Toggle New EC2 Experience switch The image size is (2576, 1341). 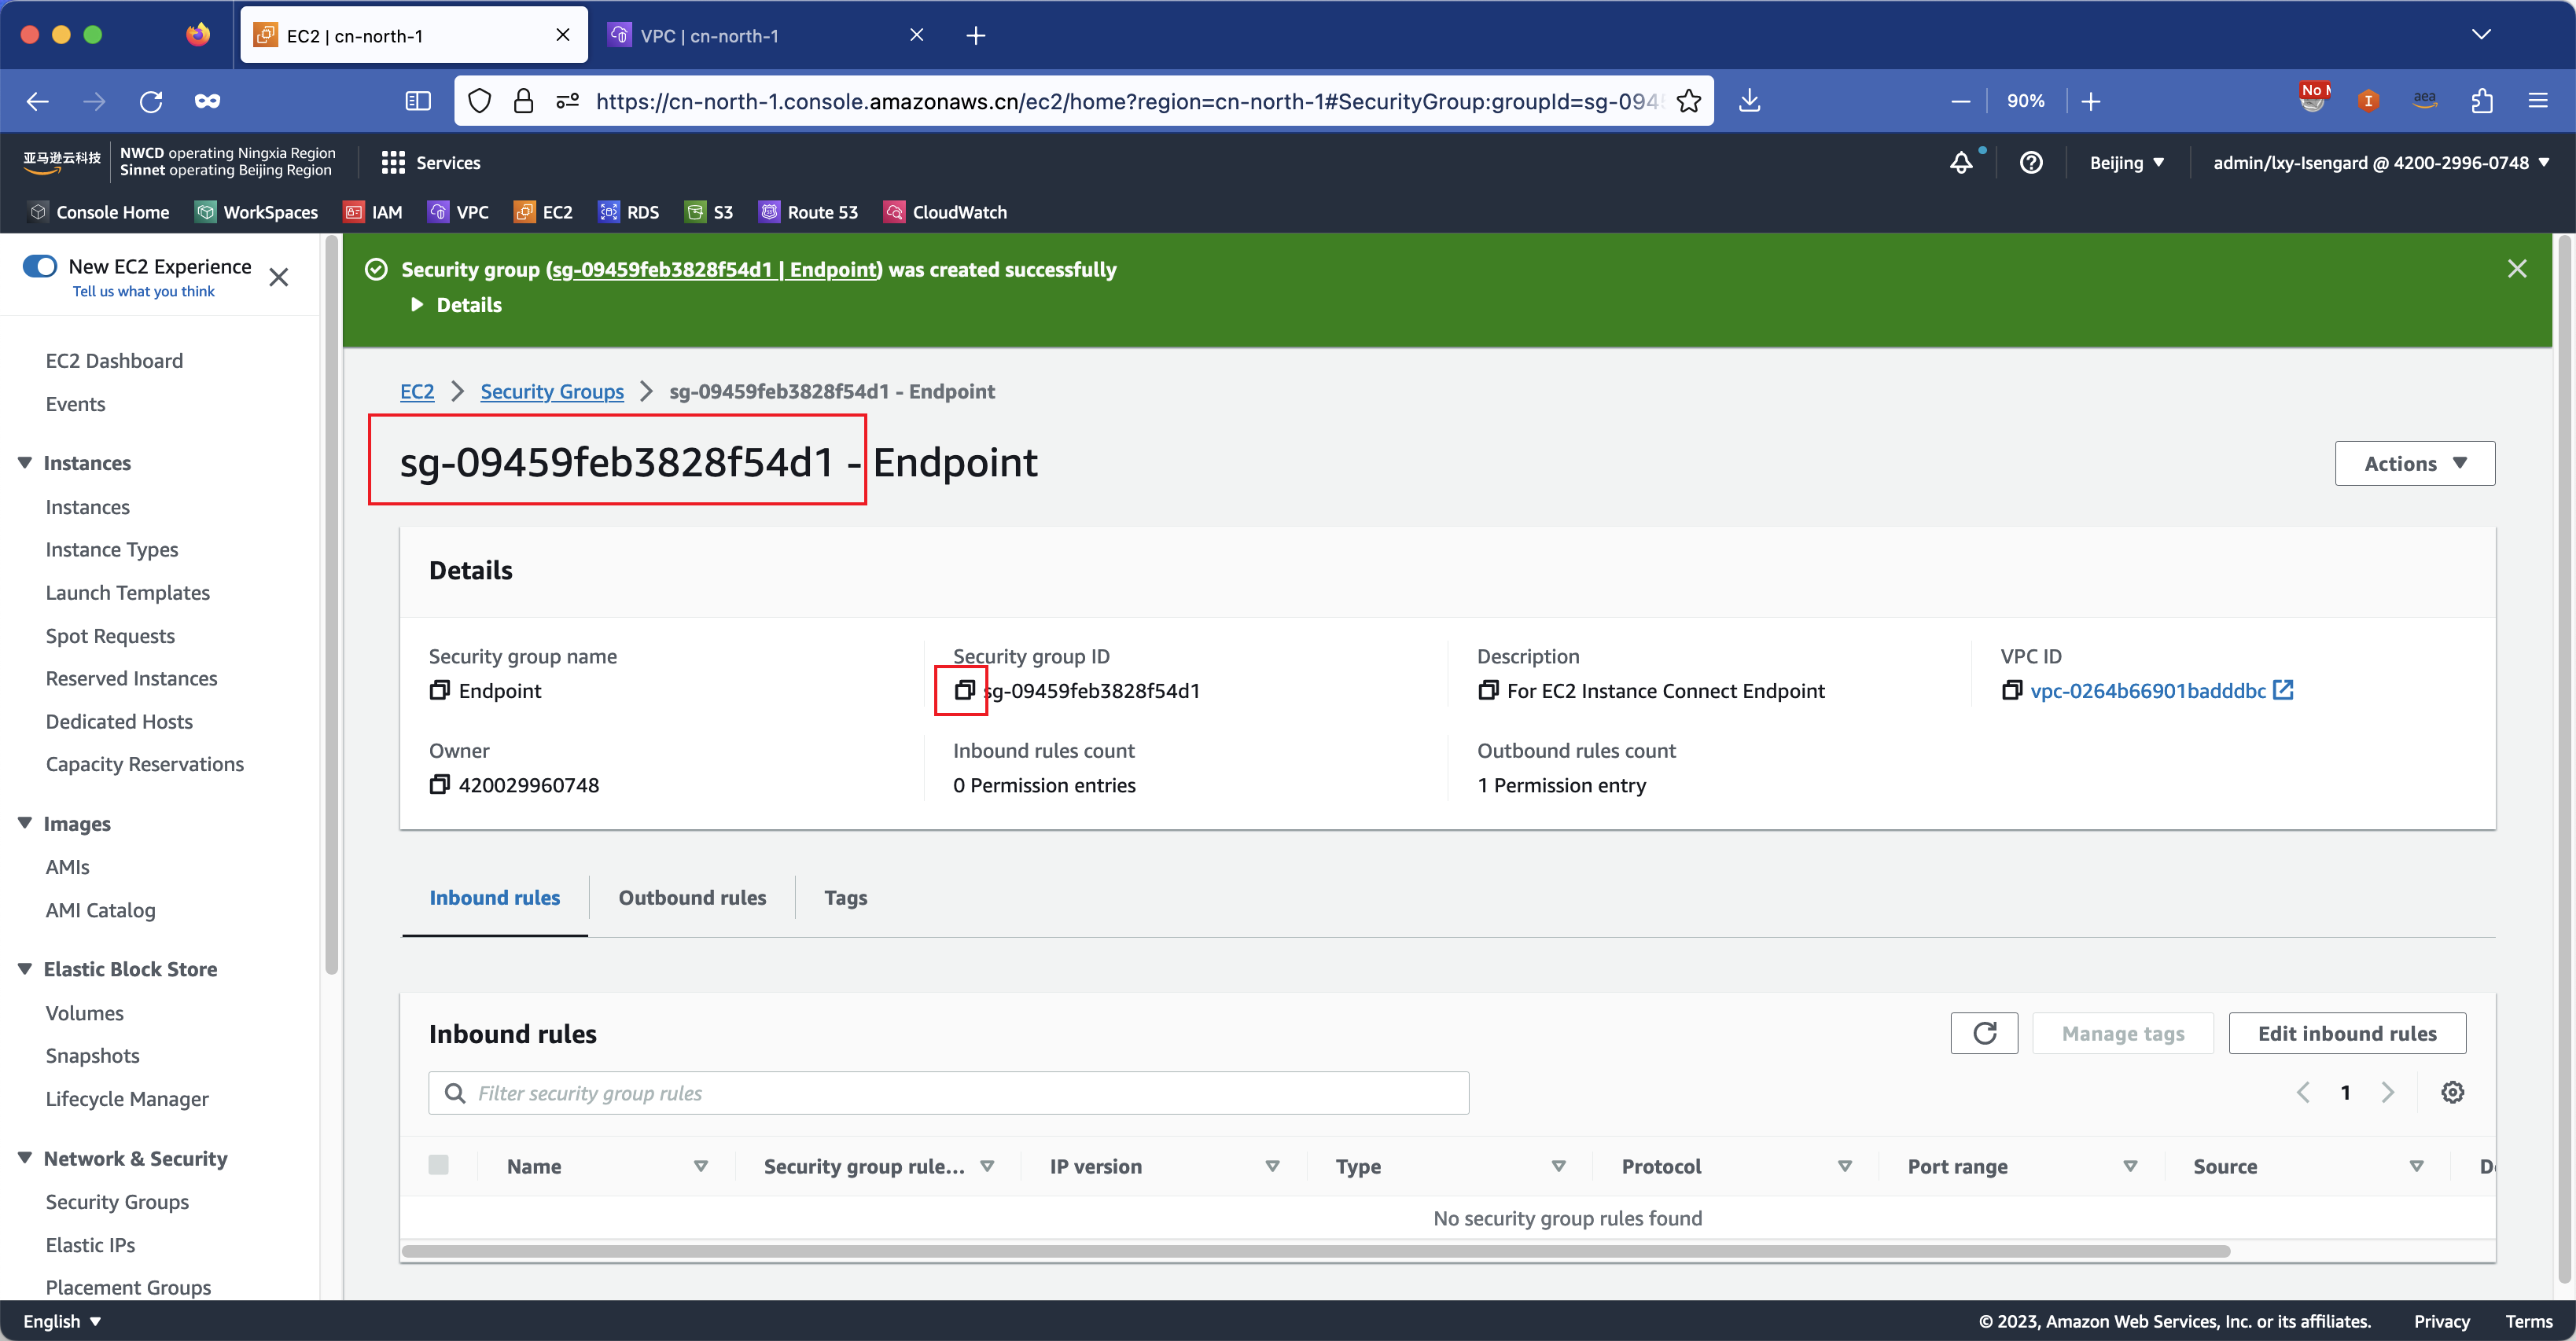40,266
